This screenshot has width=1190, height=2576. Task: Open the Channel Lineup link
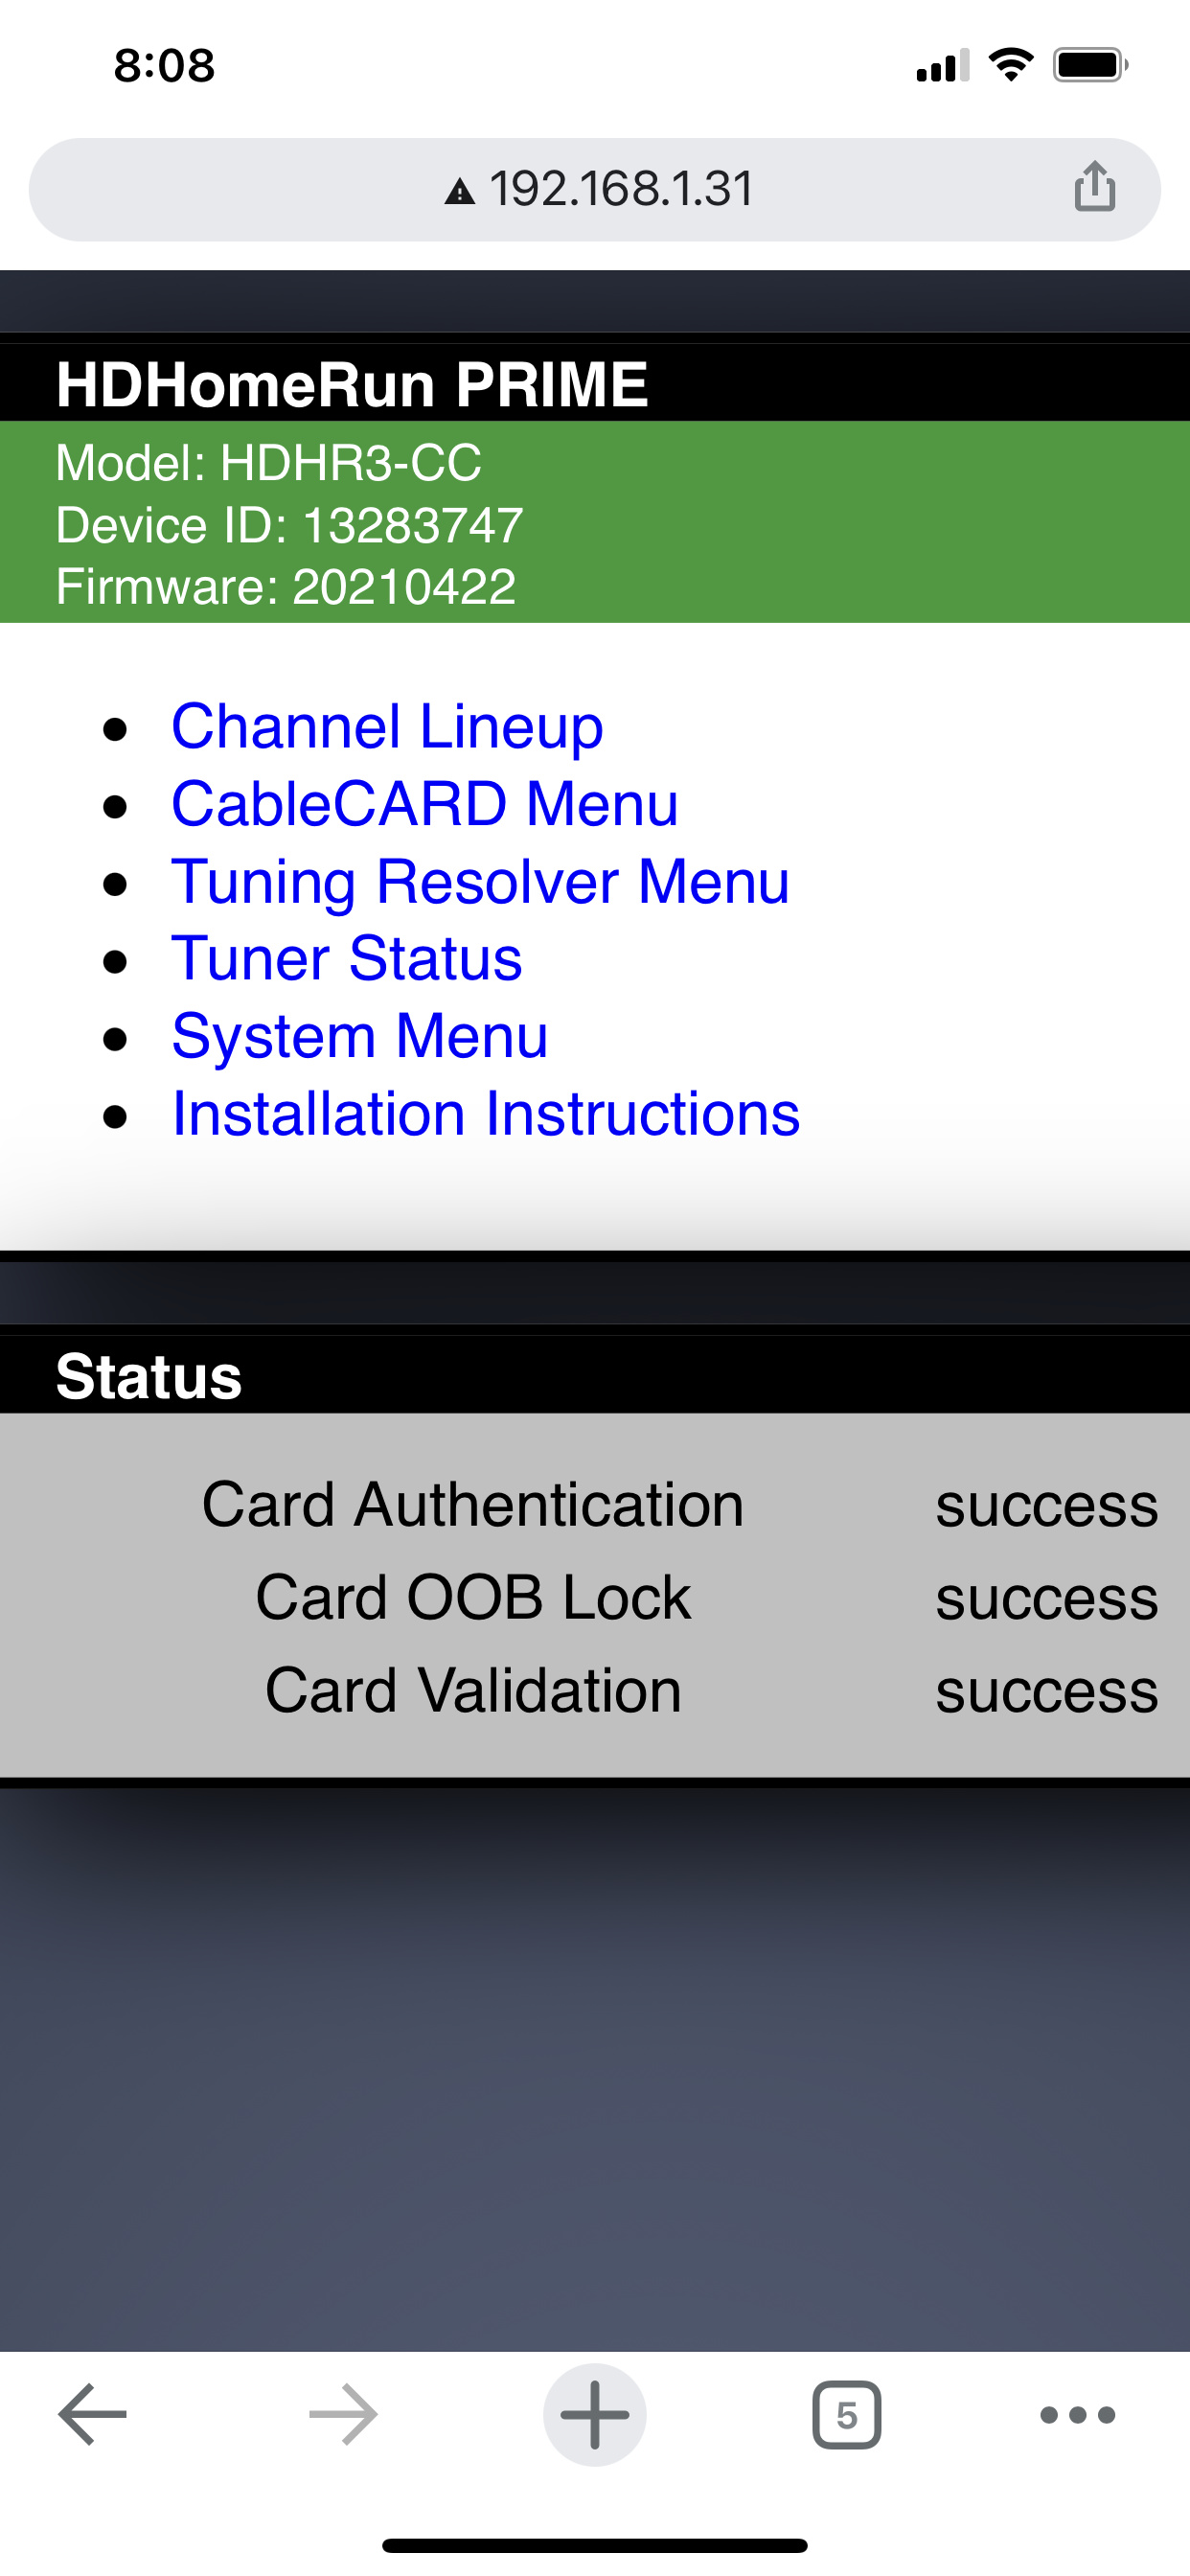pos(387,726)
